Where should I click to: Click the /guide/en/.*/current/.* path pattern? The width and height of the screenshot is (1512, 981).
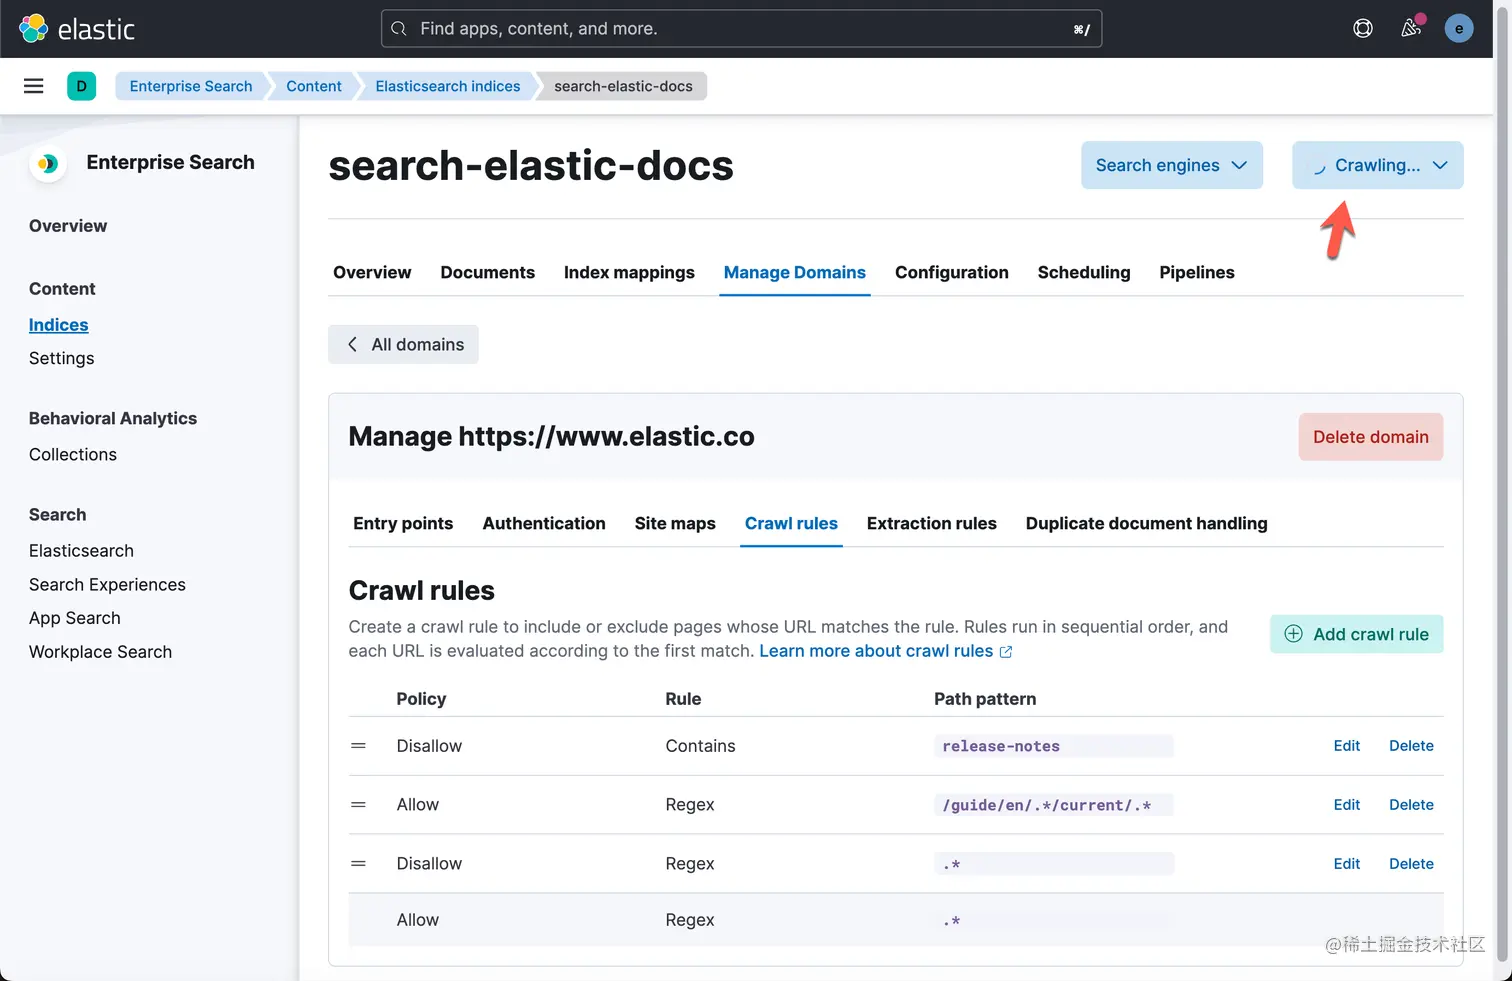click(1054, 805)
